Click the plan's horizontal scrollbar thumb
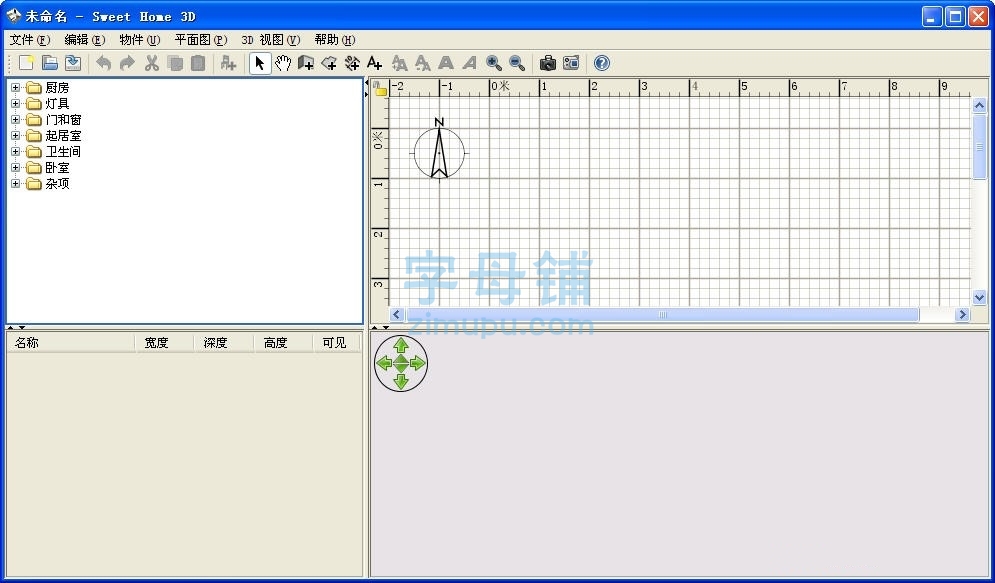Image resolution: width=995 pixels, height=583 pixels. click(662, 314)
